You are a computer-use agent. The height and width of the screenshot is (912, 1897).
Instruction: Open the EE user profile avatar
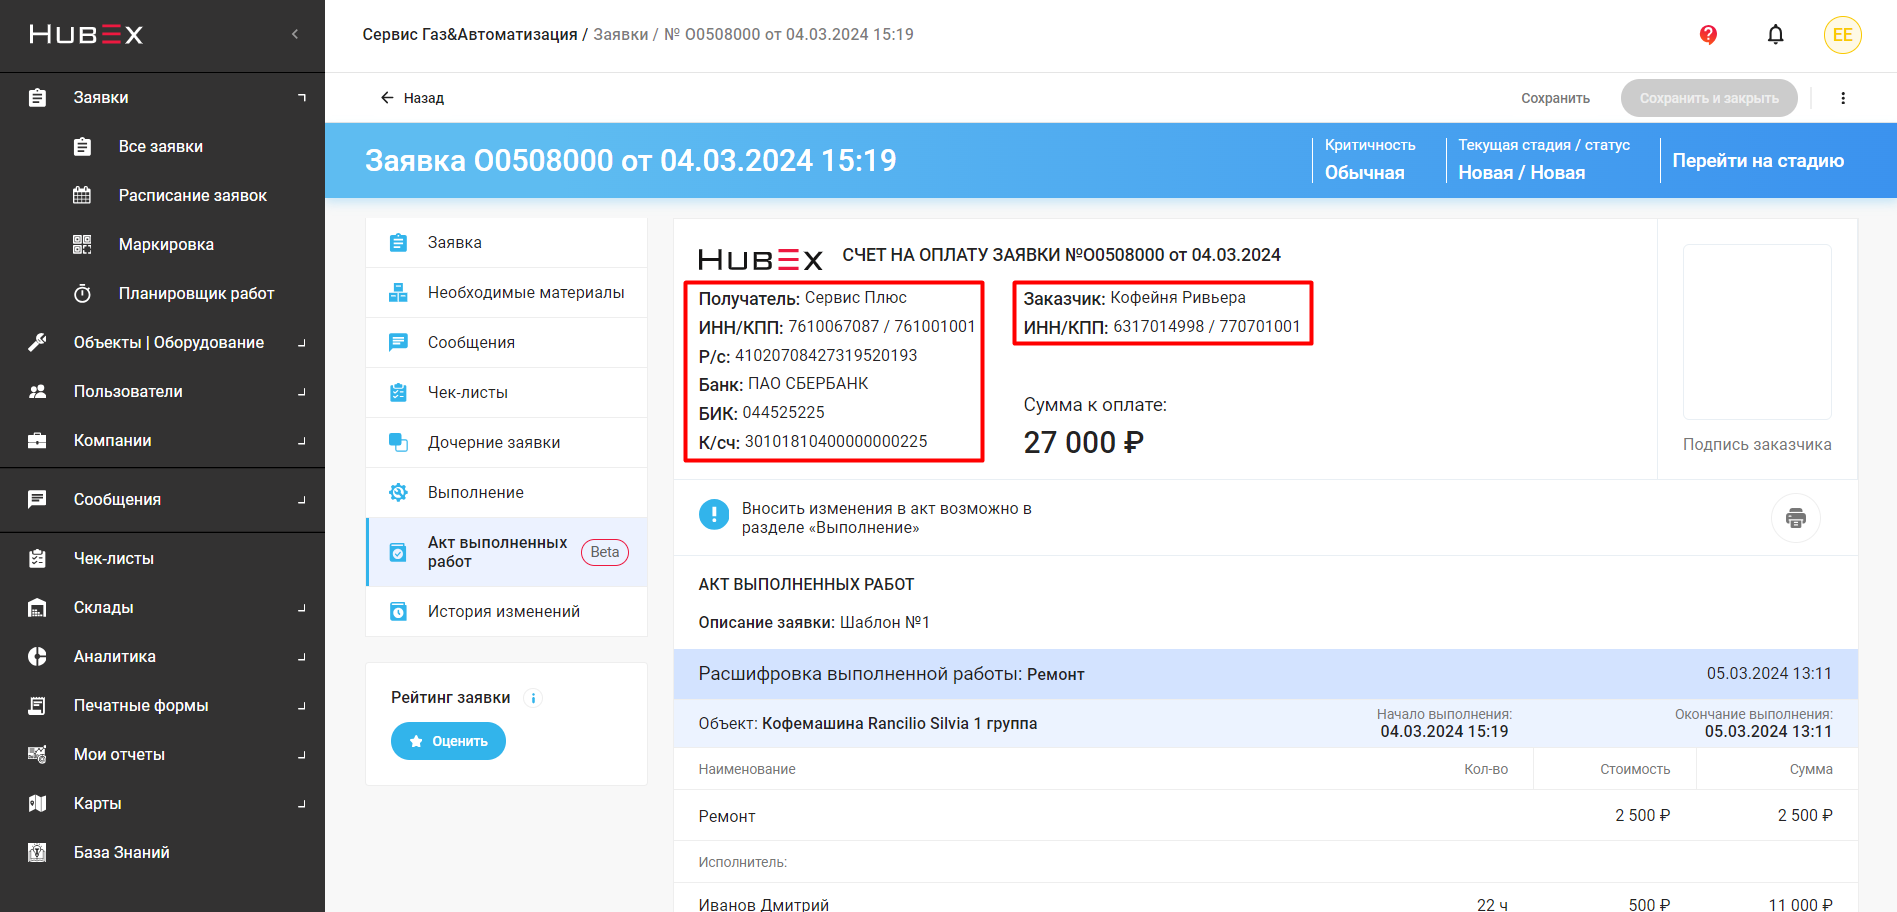point(1842,35)
